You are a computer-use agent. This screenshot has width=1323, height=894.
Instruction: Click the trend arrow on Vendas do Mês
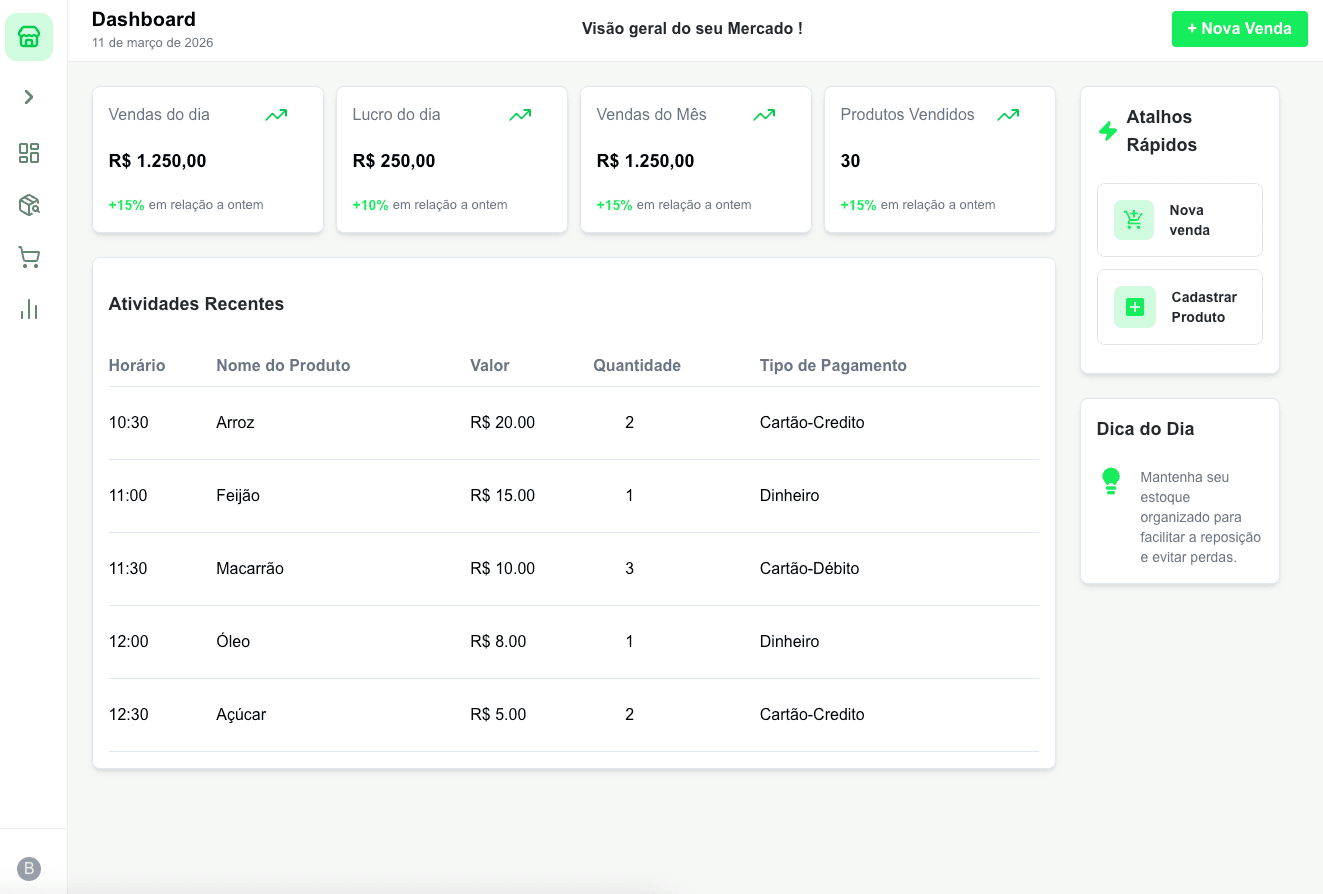coord(764,115)
